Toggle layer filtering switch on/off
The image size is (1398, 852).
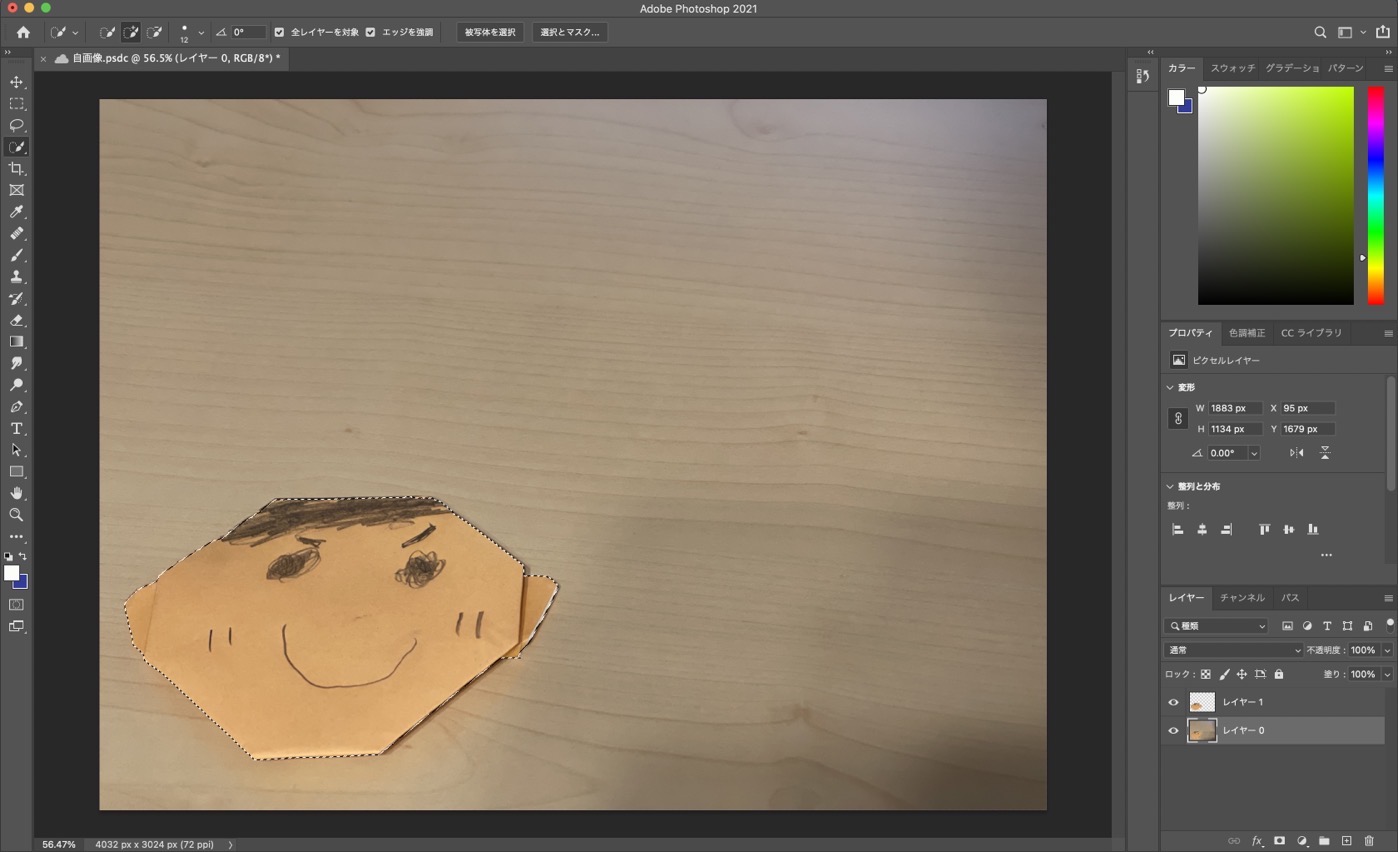1389,625
